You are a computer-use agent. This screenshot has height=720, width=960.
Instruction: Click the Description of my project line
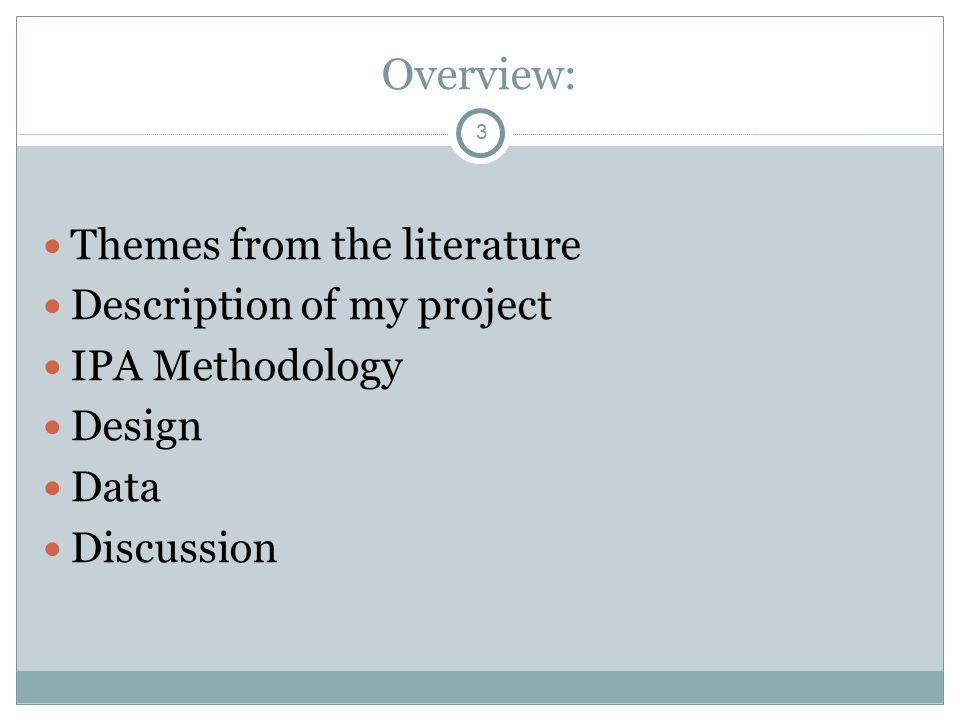click(312, 306)
